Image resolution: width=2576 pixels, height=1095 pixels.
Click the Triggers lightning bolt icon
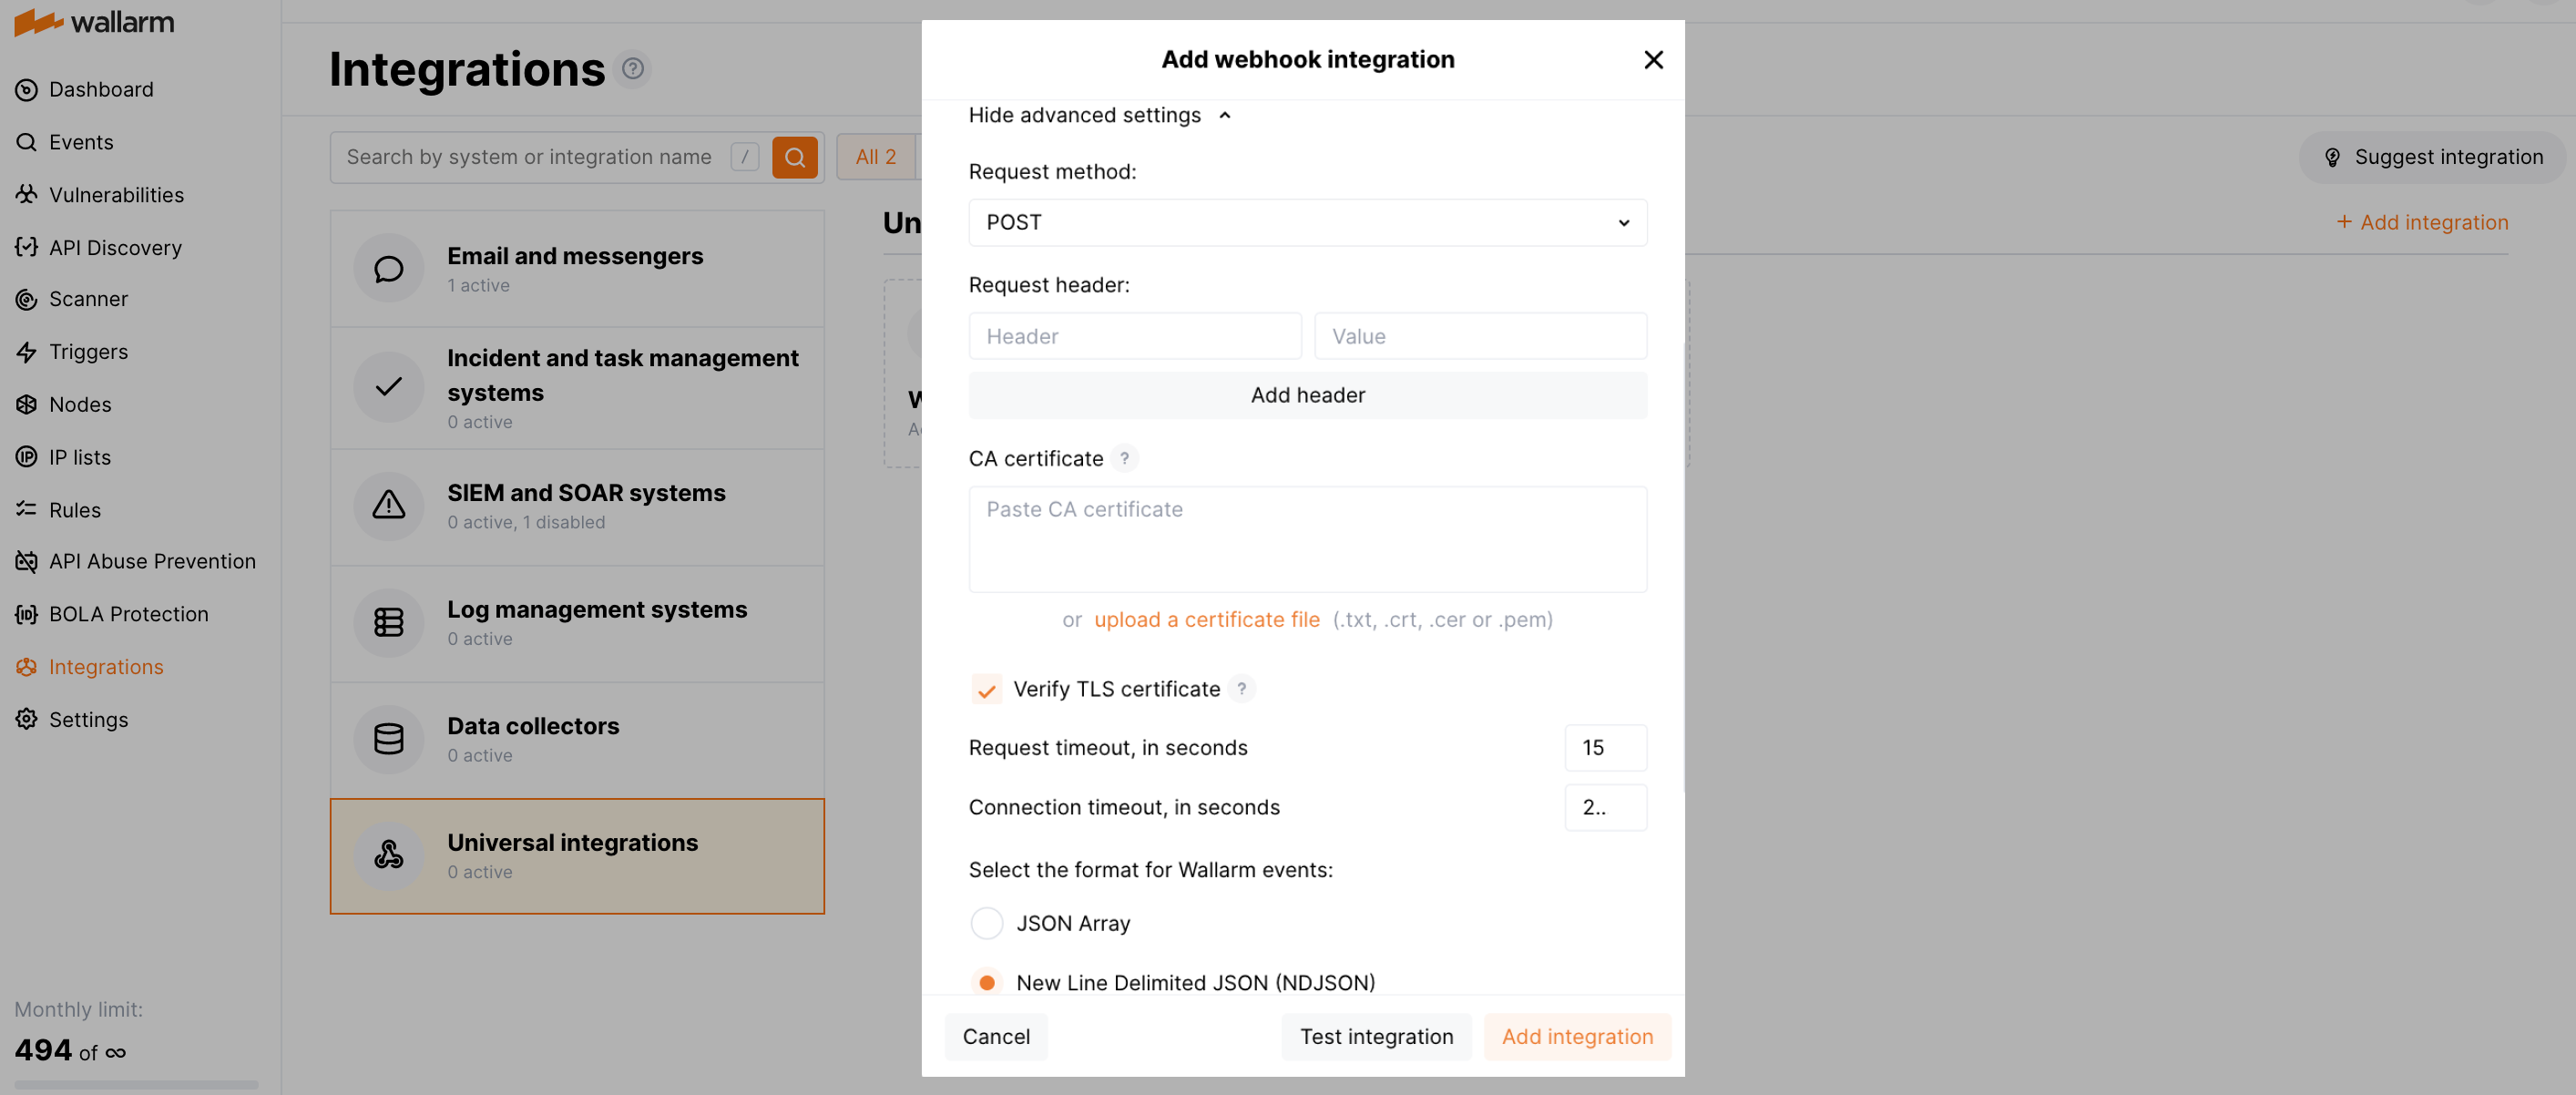(27, 351)
